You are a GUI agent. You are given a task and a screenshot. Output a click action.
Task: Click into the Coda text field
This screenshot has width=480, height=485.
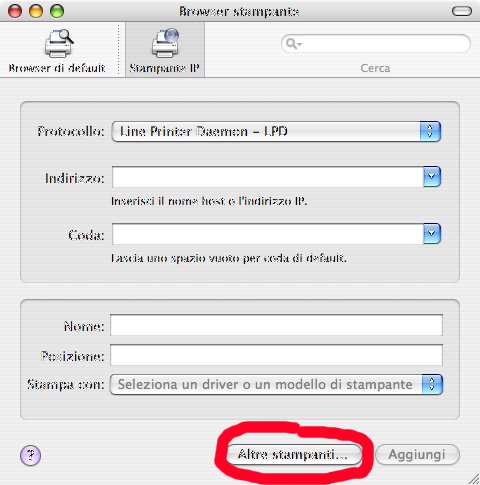coord(268,234)
